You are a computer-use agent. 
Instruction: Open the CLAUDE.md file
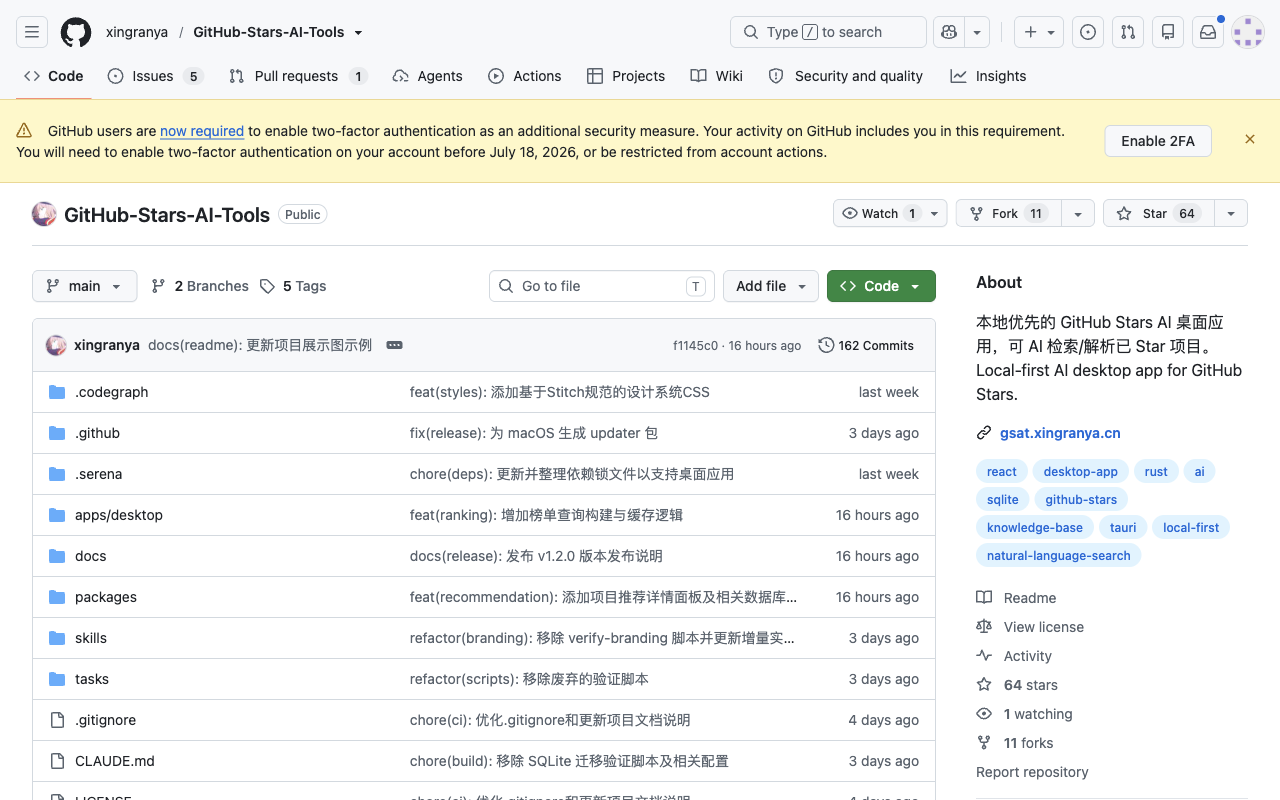(x=115, y=761)
